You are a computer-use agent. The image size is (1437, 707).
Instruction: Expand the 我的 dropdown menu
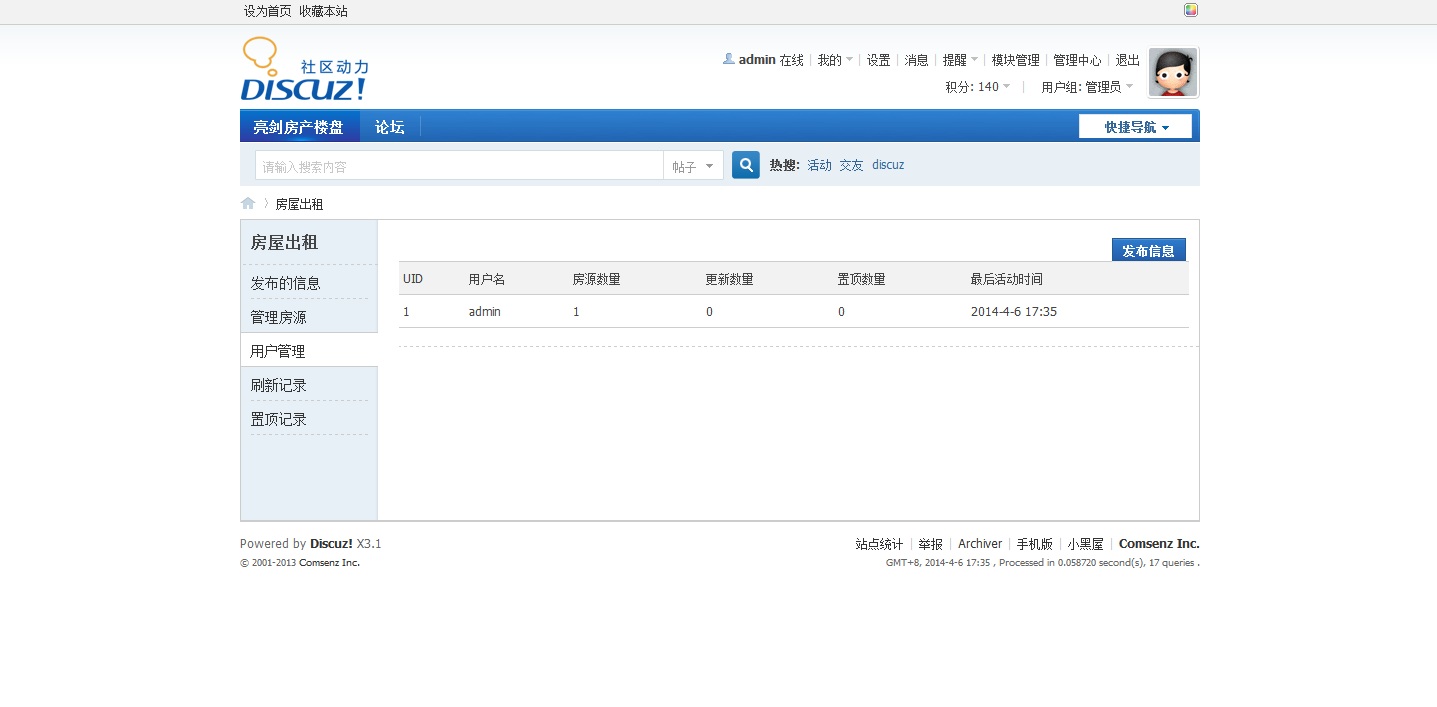click(835, 60)
